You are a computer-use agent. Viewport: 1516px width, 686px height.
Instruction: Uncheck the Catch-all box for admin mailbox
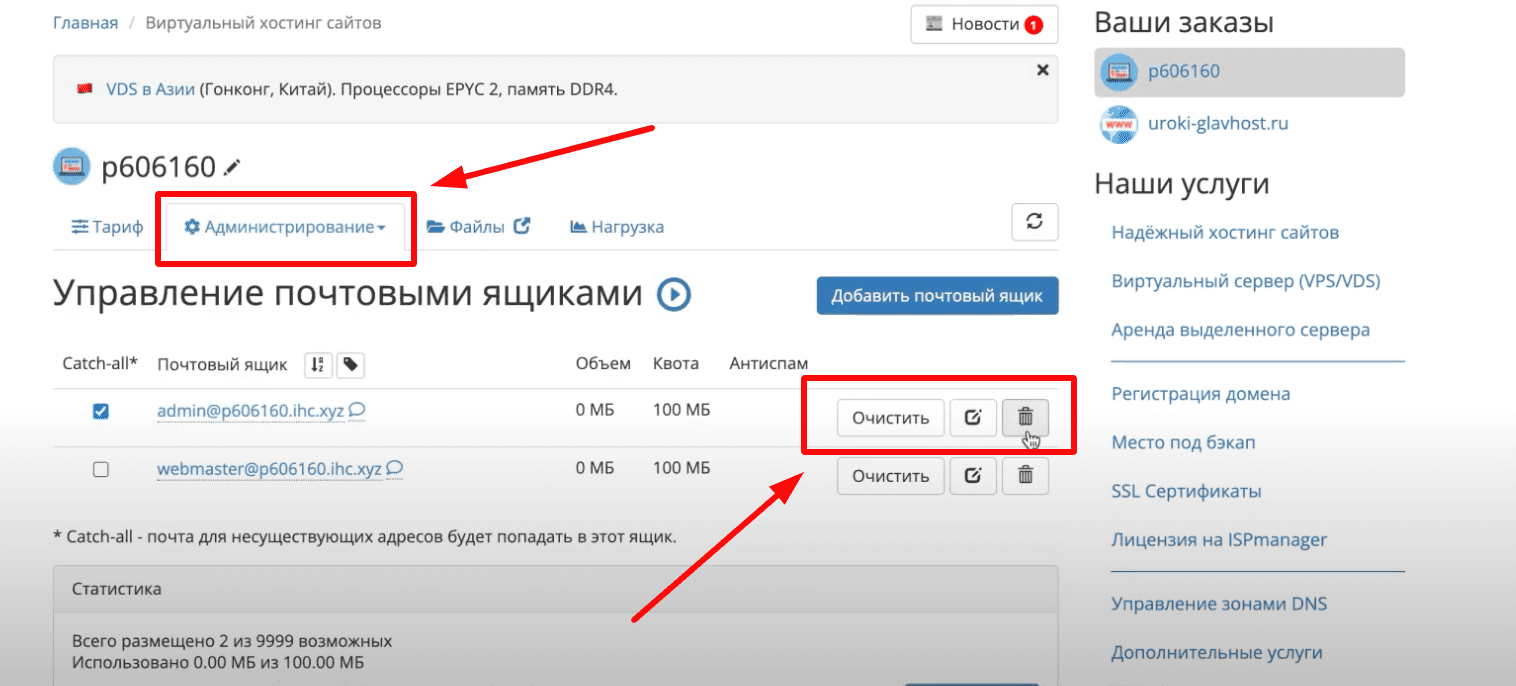(100, 410)
